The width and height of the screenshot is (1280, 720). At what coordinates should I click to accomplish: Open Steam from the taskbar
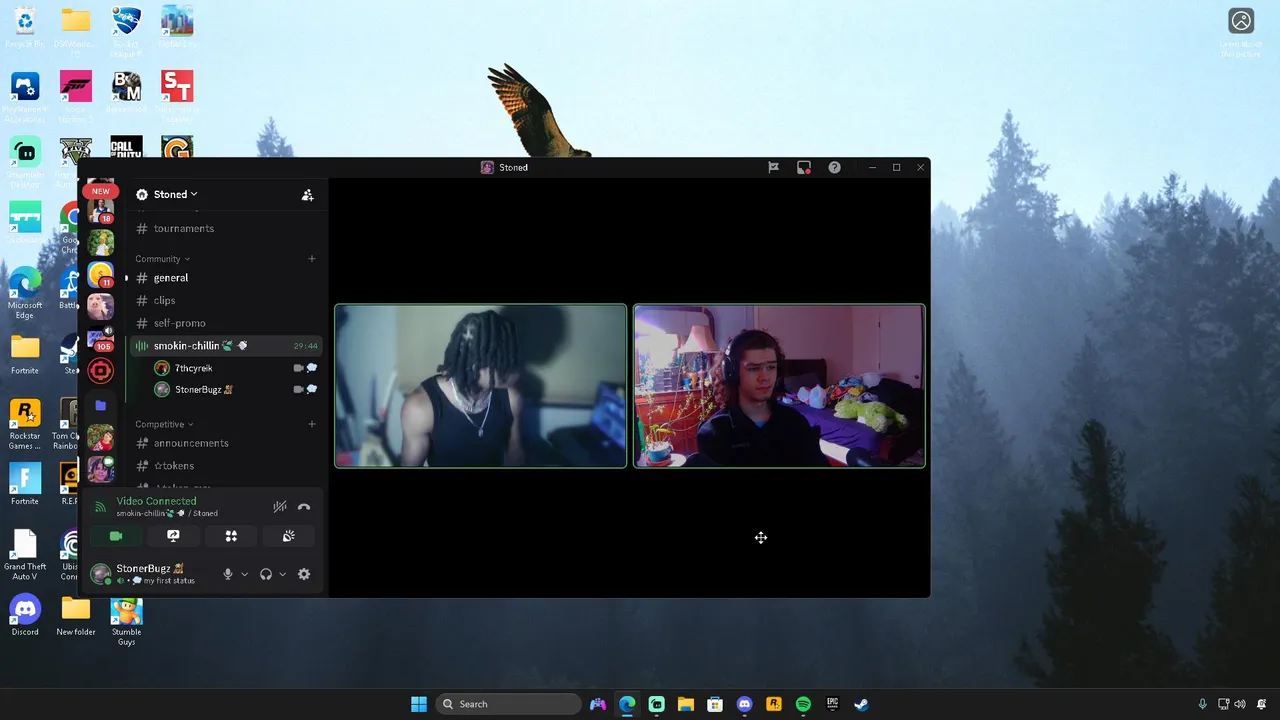click(861, 704)
